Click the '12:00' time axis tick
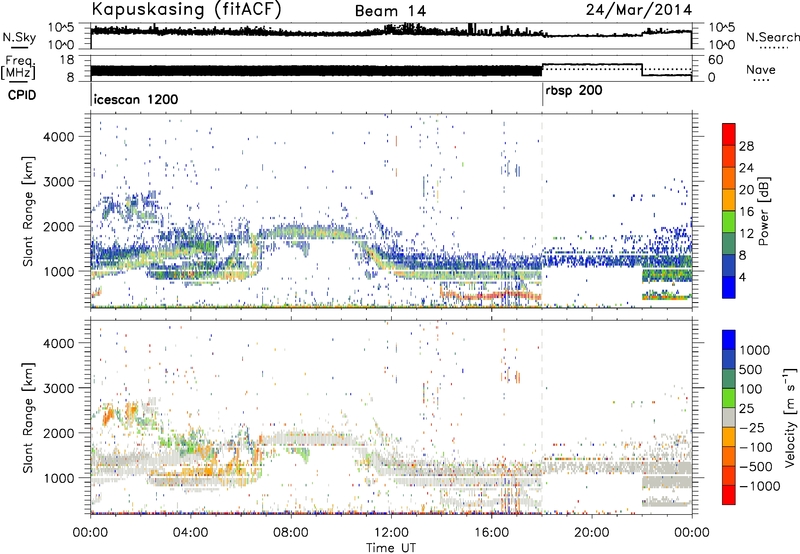The image size is (800, 554). [x=391, y=533]
